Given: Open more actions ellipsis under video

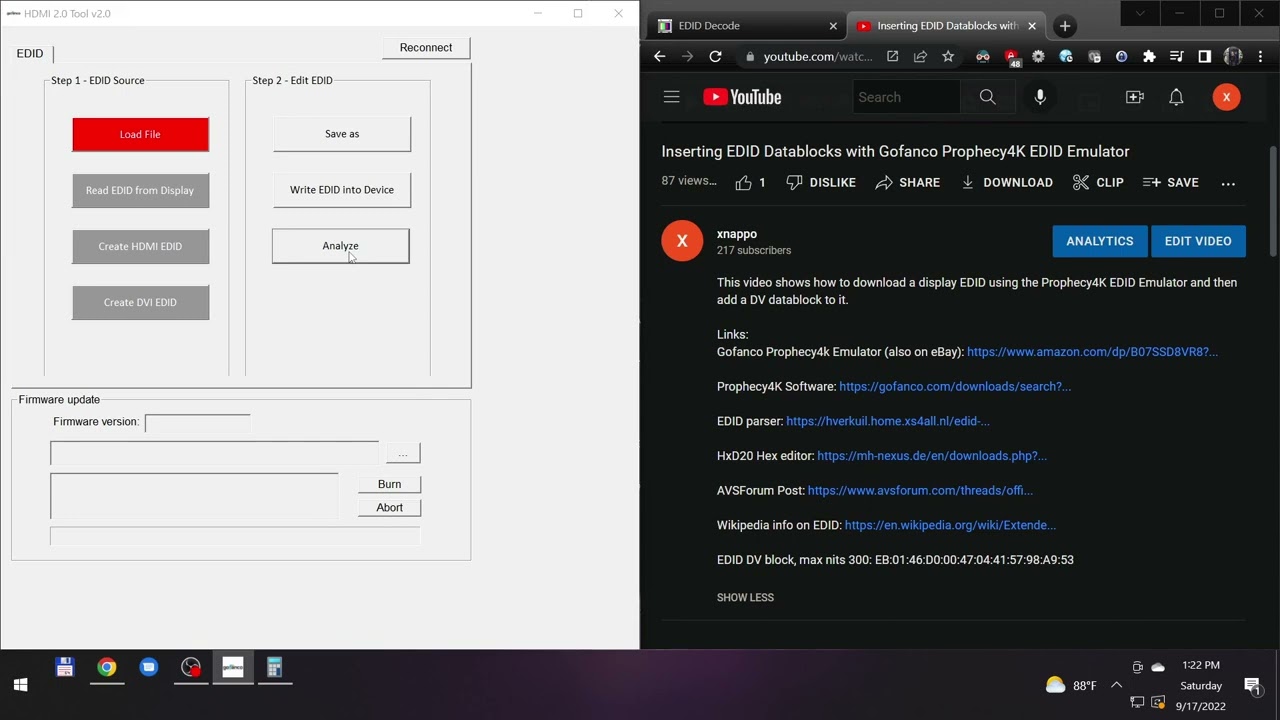Looking at the screenshot, I should click(x=1228, y=183).
